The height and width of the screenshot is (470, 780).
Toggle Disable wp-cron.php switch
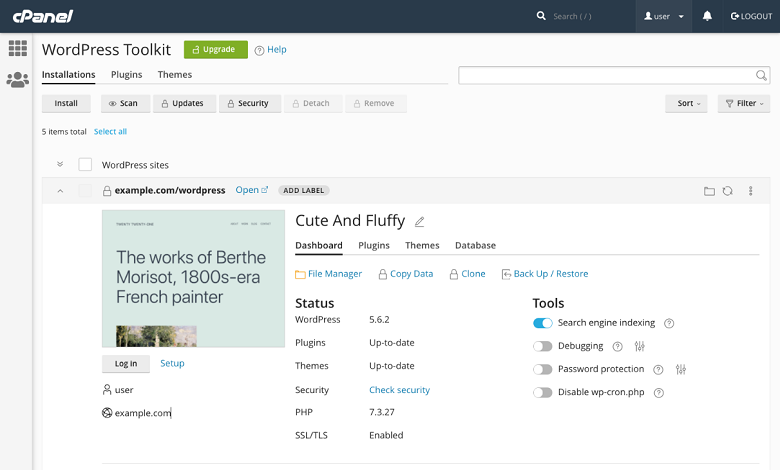(543, 392)
